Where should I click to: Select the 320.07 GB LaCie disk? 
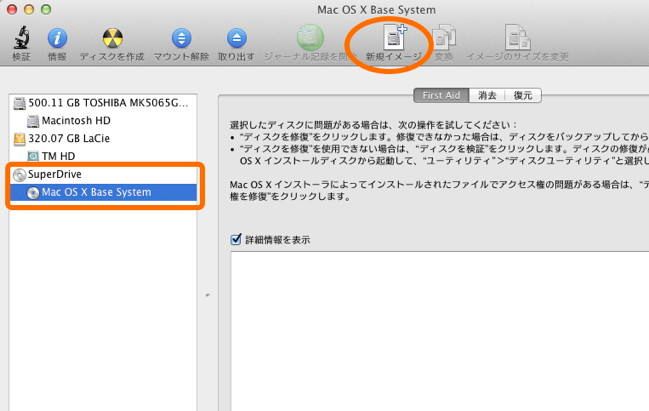102,138
